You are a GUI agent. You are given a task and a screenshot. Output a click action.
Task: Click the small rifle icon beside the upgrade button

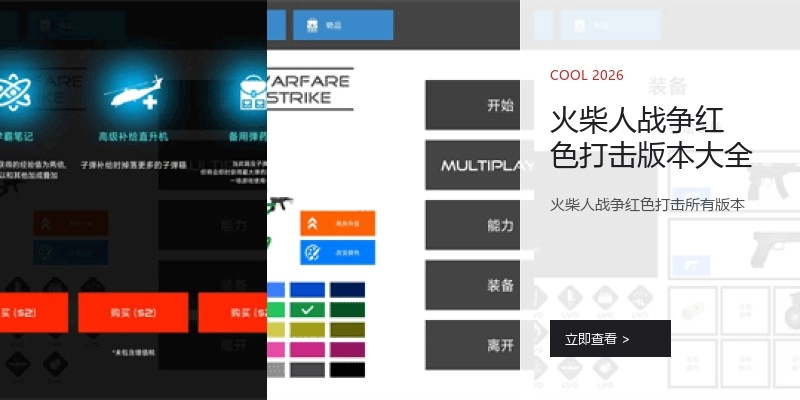280,204
